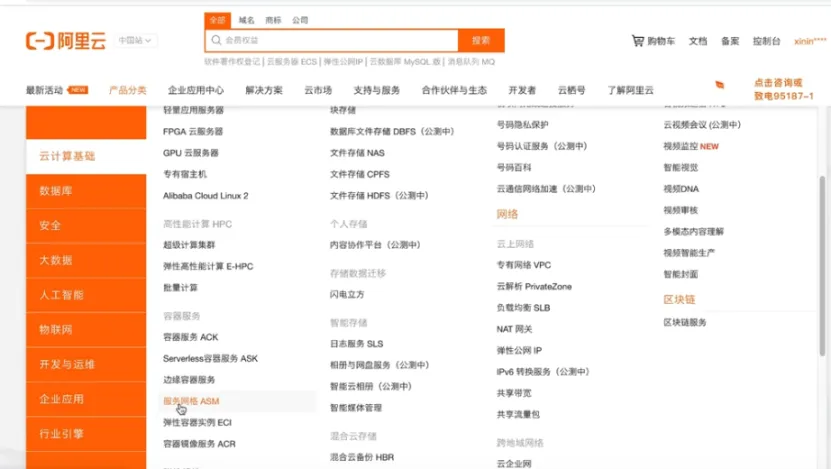Image resolution: width=831 pixels, height=469 pixels.
Task: Open 文件存储 NAS link
Action: (x=357, y=153)
